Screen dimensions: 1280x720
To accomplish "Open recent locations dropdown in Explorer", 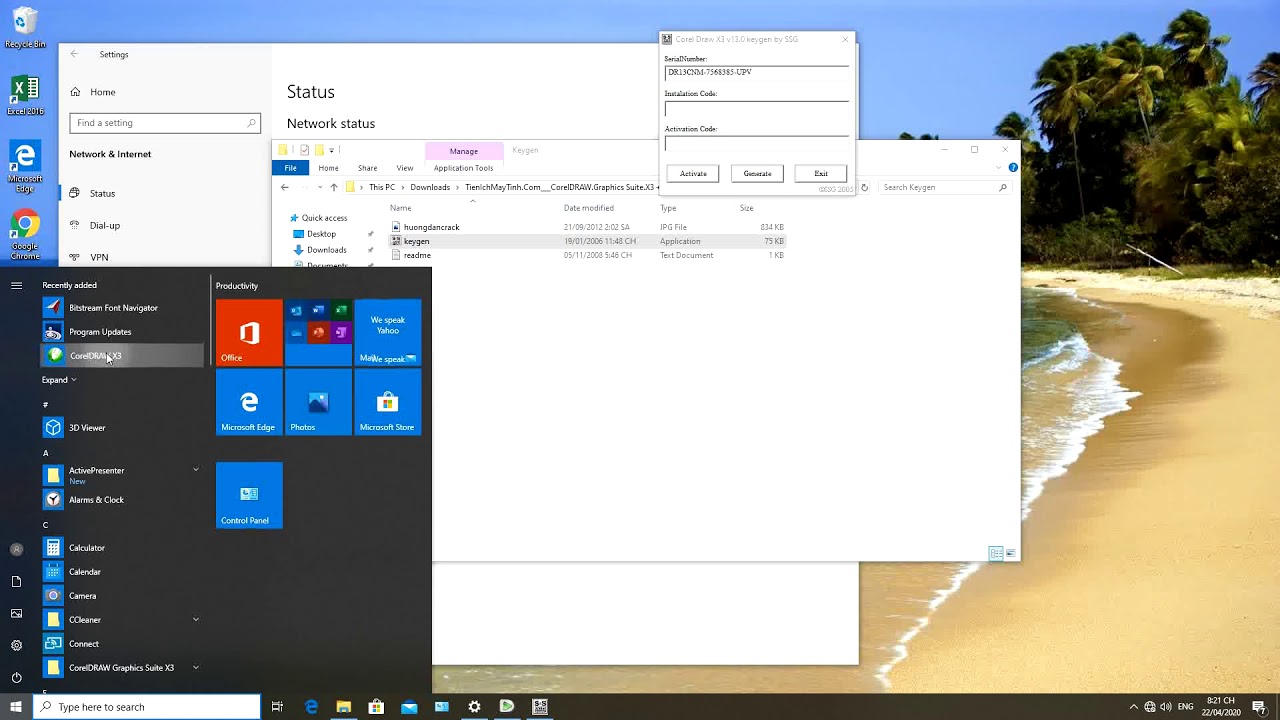I will pos(320,187).
